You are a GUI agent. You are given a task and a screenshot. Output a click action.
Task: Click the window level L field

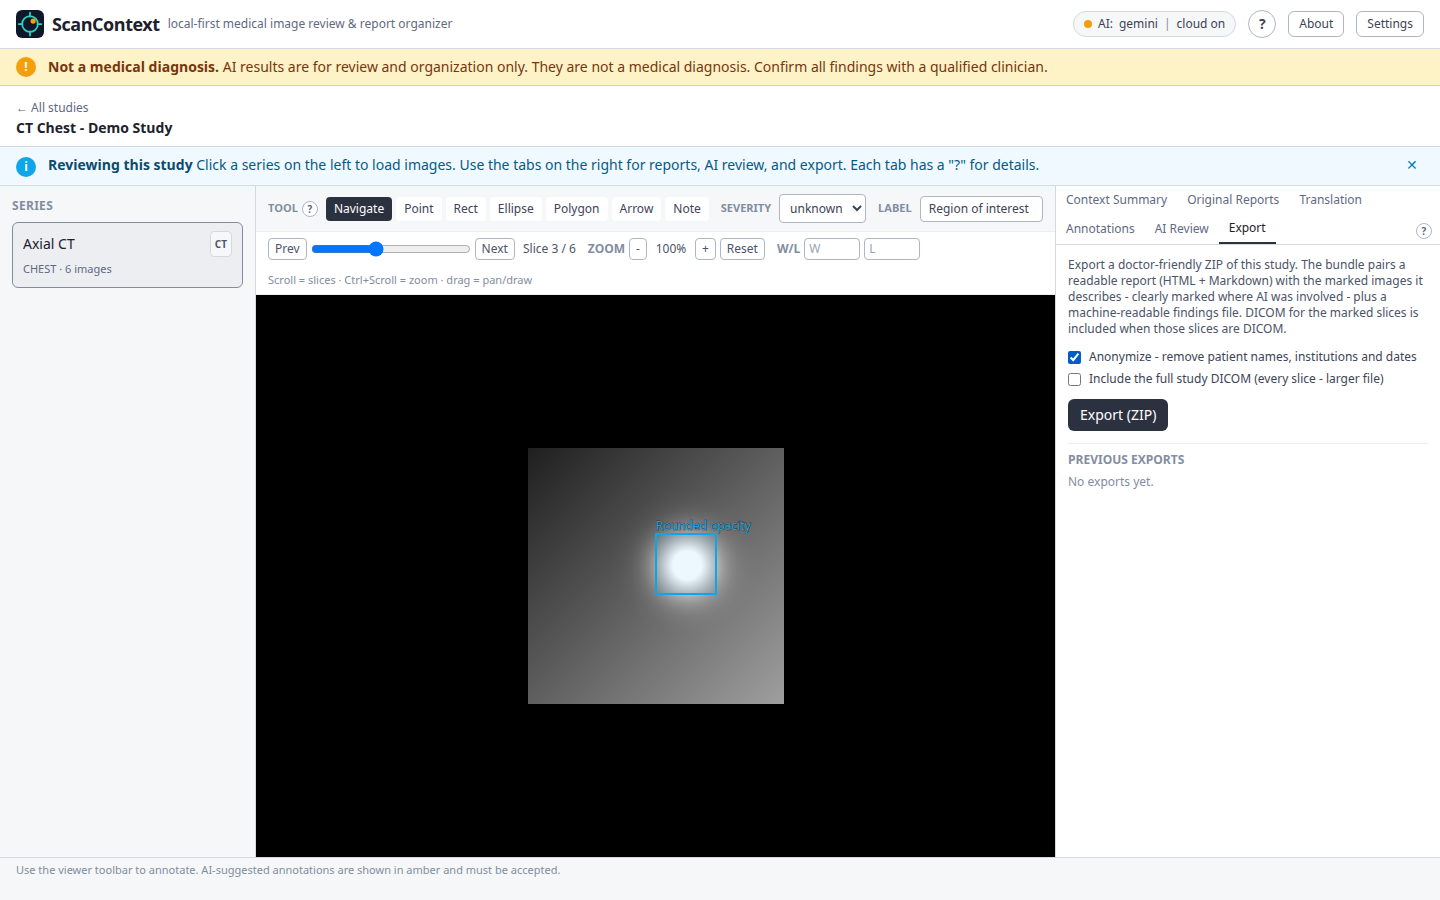(x=892, y=249)
